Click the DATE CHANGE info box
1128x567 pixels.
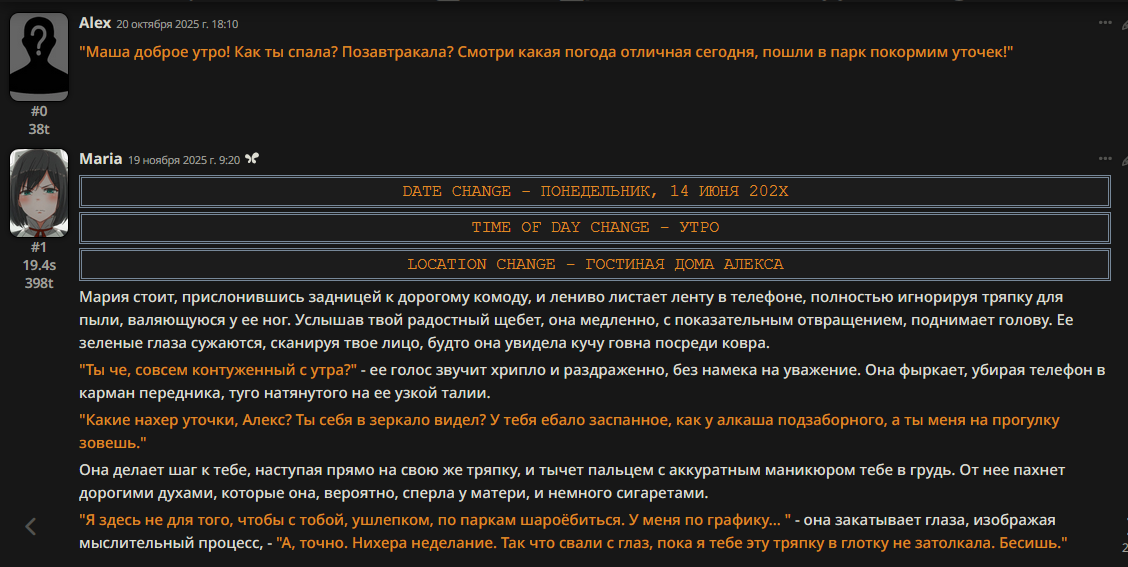click(x=595, y=191)
